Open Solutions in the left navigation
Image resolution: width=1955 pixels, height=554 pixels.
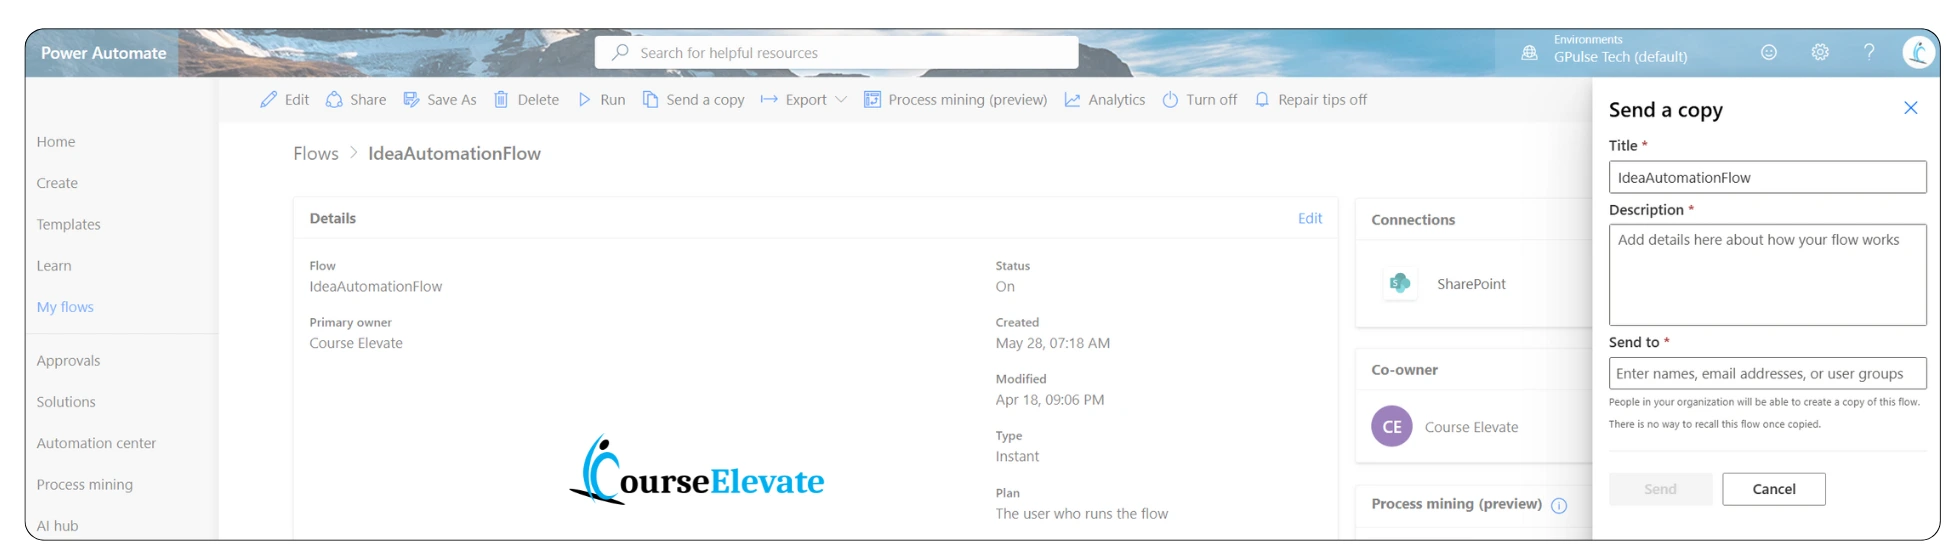pyautogui.click(x=66, y=402)
